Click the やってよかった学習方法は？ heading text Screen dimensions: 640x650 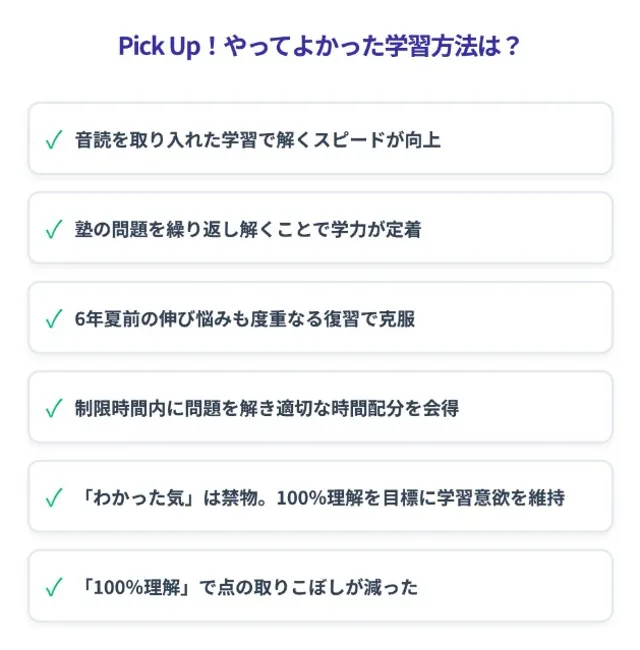[x=372, y=46]
